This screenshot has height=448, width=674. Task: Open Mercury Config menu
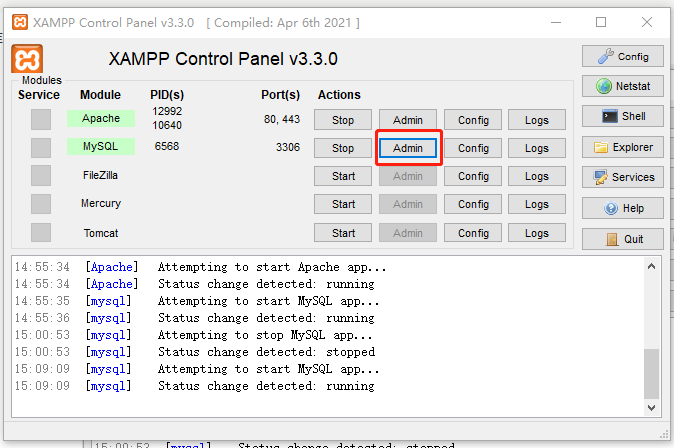coord(473,204)
